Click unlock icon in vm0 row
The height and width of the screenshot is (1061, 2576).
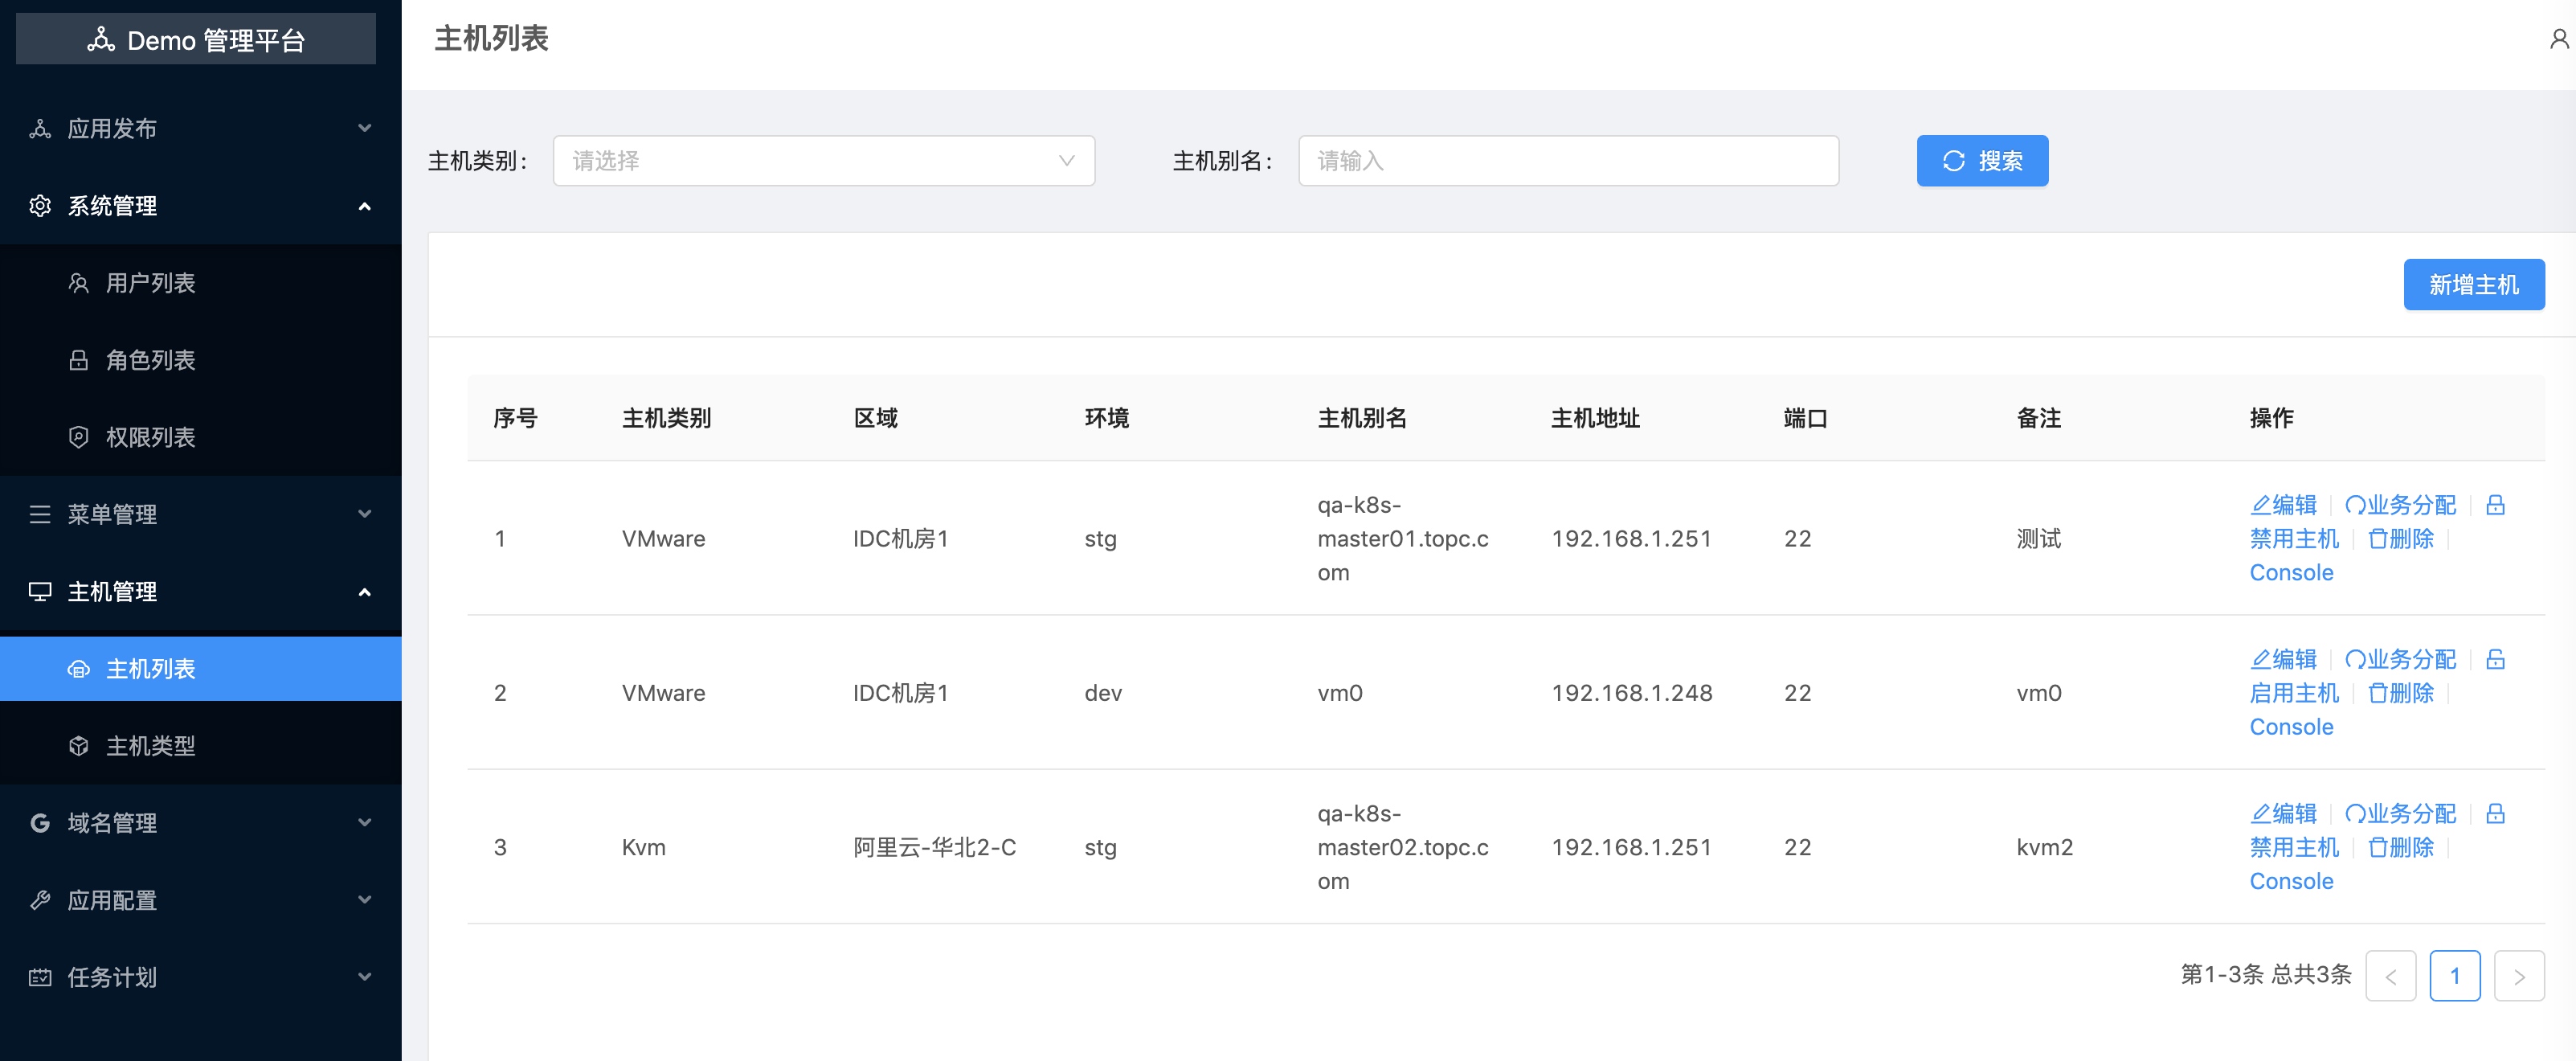click(x=2495, y=659)
